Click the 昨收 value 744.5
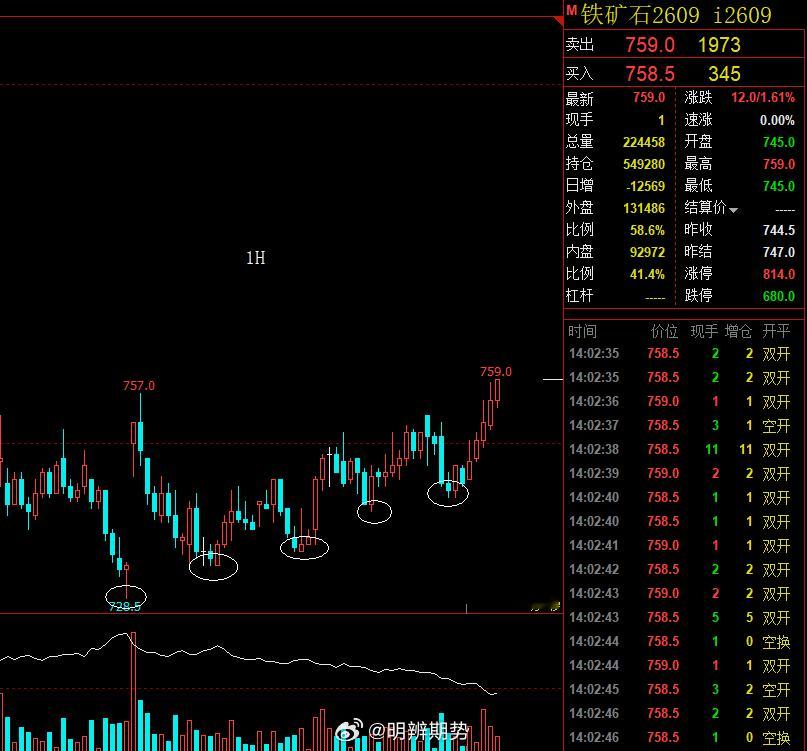The width and height of the screenshot is (807, 751). pyautogui.click(x=779, y=230)
